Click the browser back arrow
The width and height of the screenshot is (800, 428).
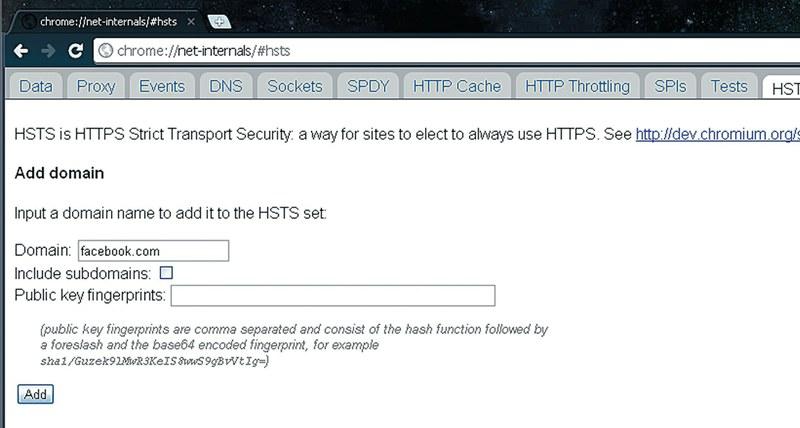pos(21,51)
